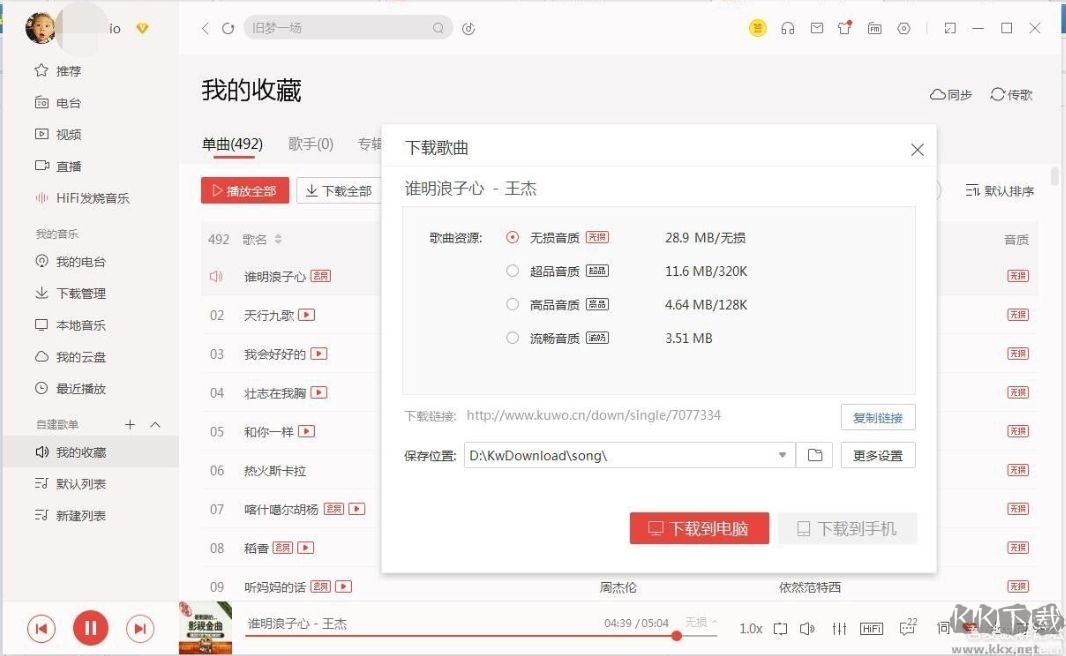Click the 复制链接 copy link button

click(x=877, y=418)
